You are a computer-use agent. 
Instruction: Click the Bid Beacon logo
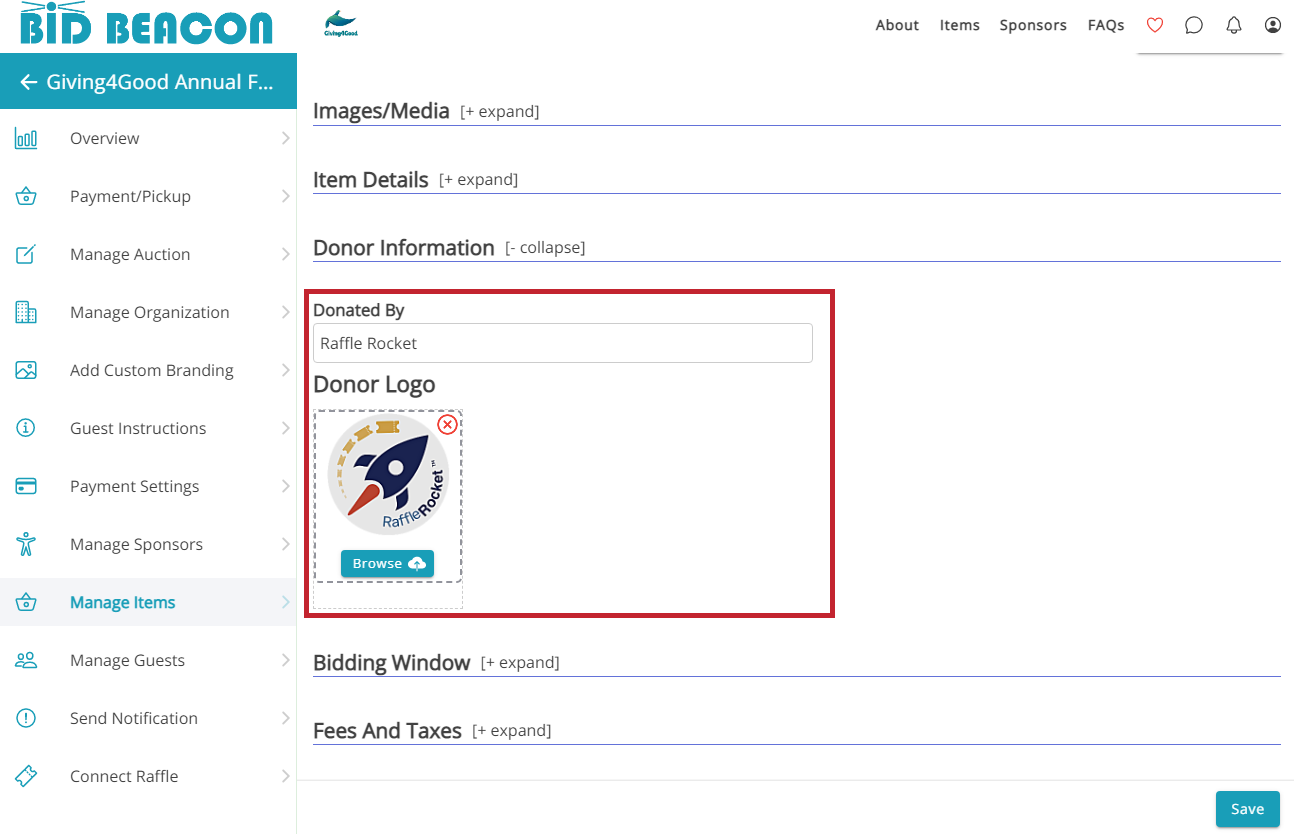146,23
